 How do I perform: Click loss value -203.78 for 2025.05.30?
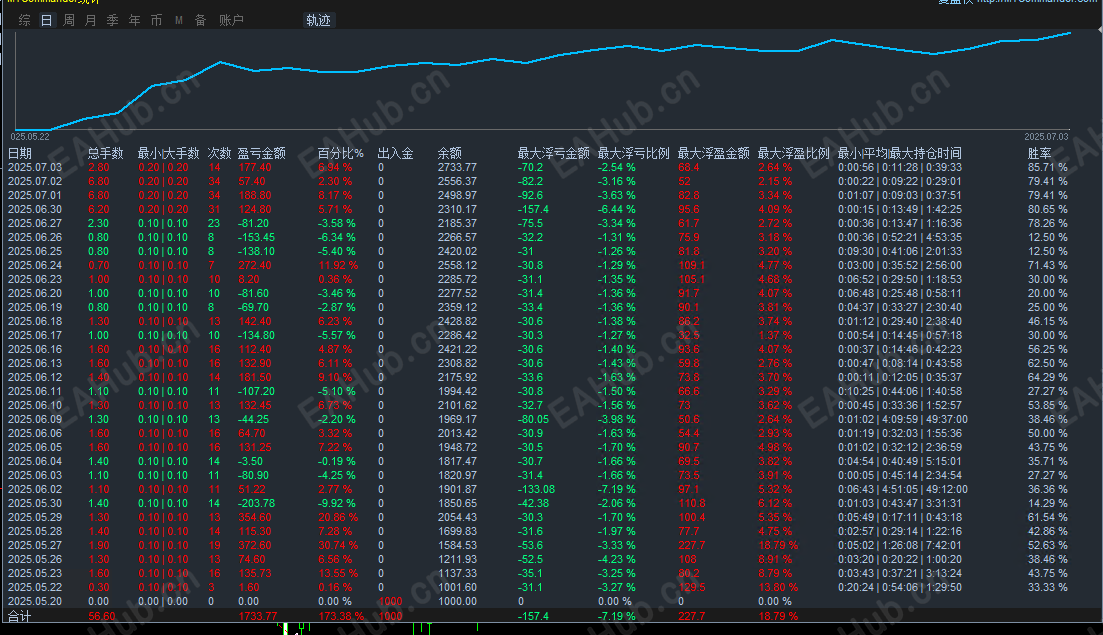tap(256, 503)
